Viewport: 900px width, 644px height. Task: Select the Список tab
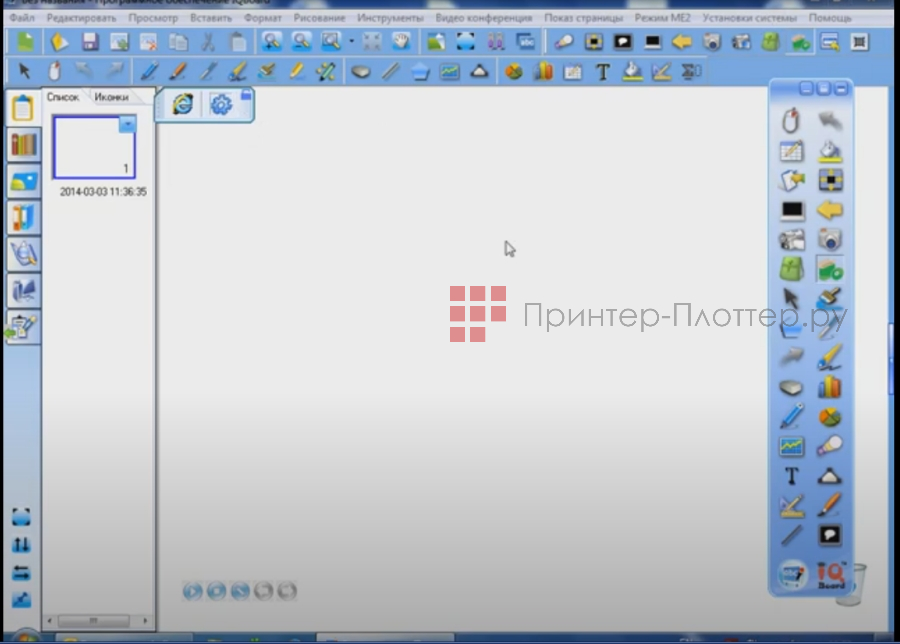(63, 97)
